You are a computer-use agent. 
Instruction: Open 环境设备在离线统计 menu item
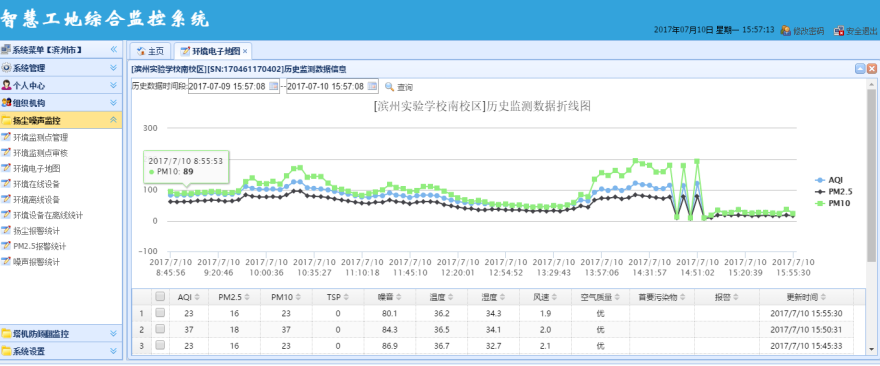48,215
